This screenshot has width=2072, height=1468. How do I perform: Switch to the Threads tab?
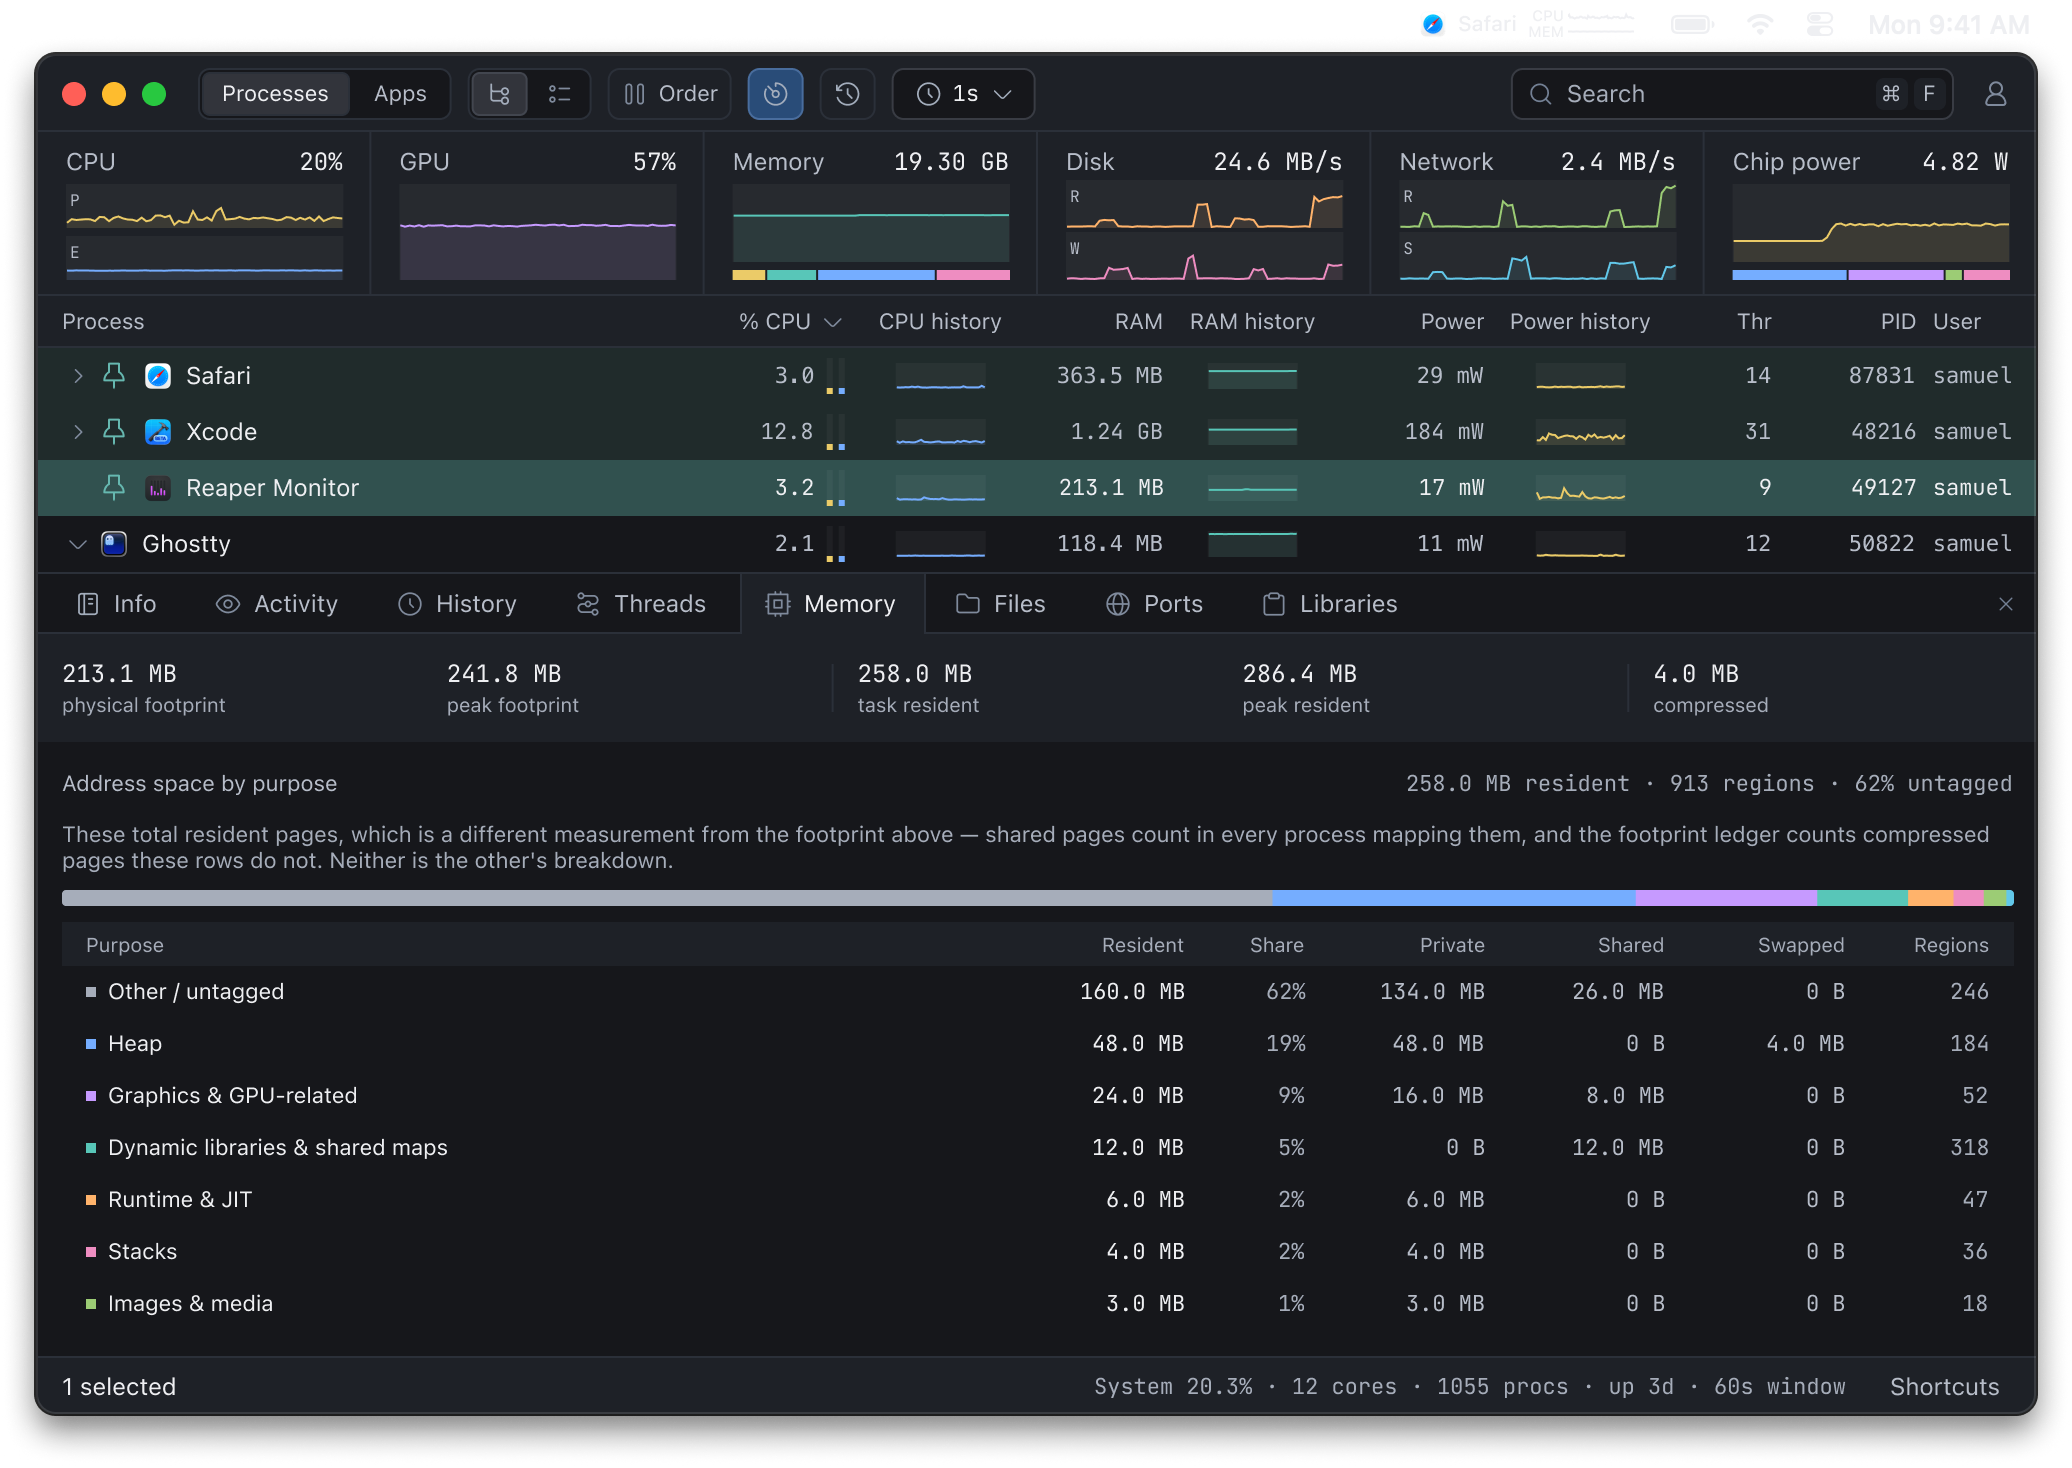[641, 604]
